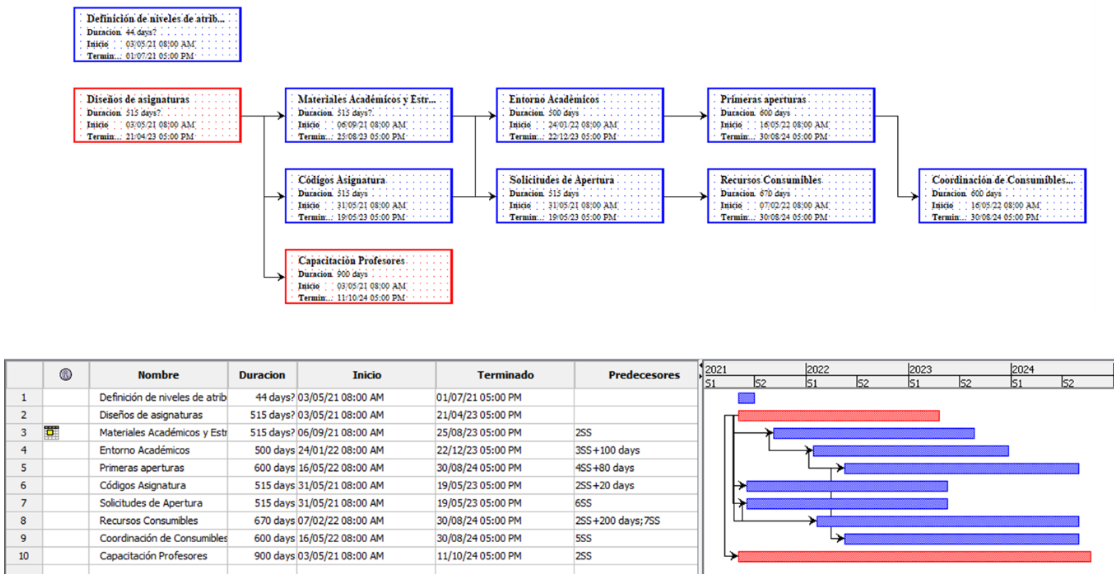Screen dimensions: 1118x577
Task: Select the red Gantt bar for Capacitación Profesores
Action: (914, 556)
